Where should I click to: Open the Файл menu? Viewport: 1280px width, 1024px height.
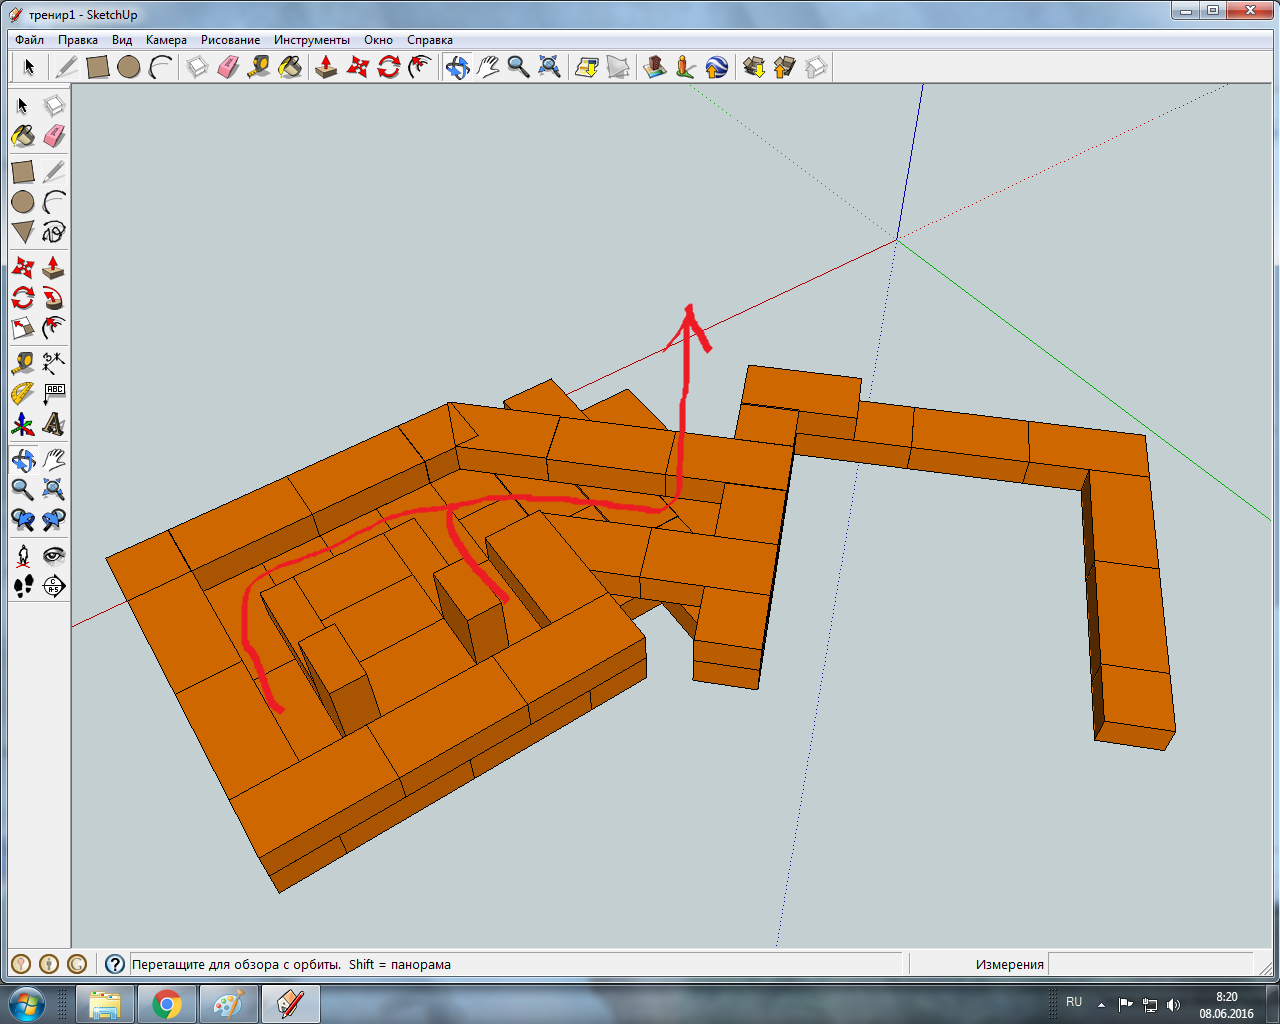pyautogui.click(x=29, y=40)
